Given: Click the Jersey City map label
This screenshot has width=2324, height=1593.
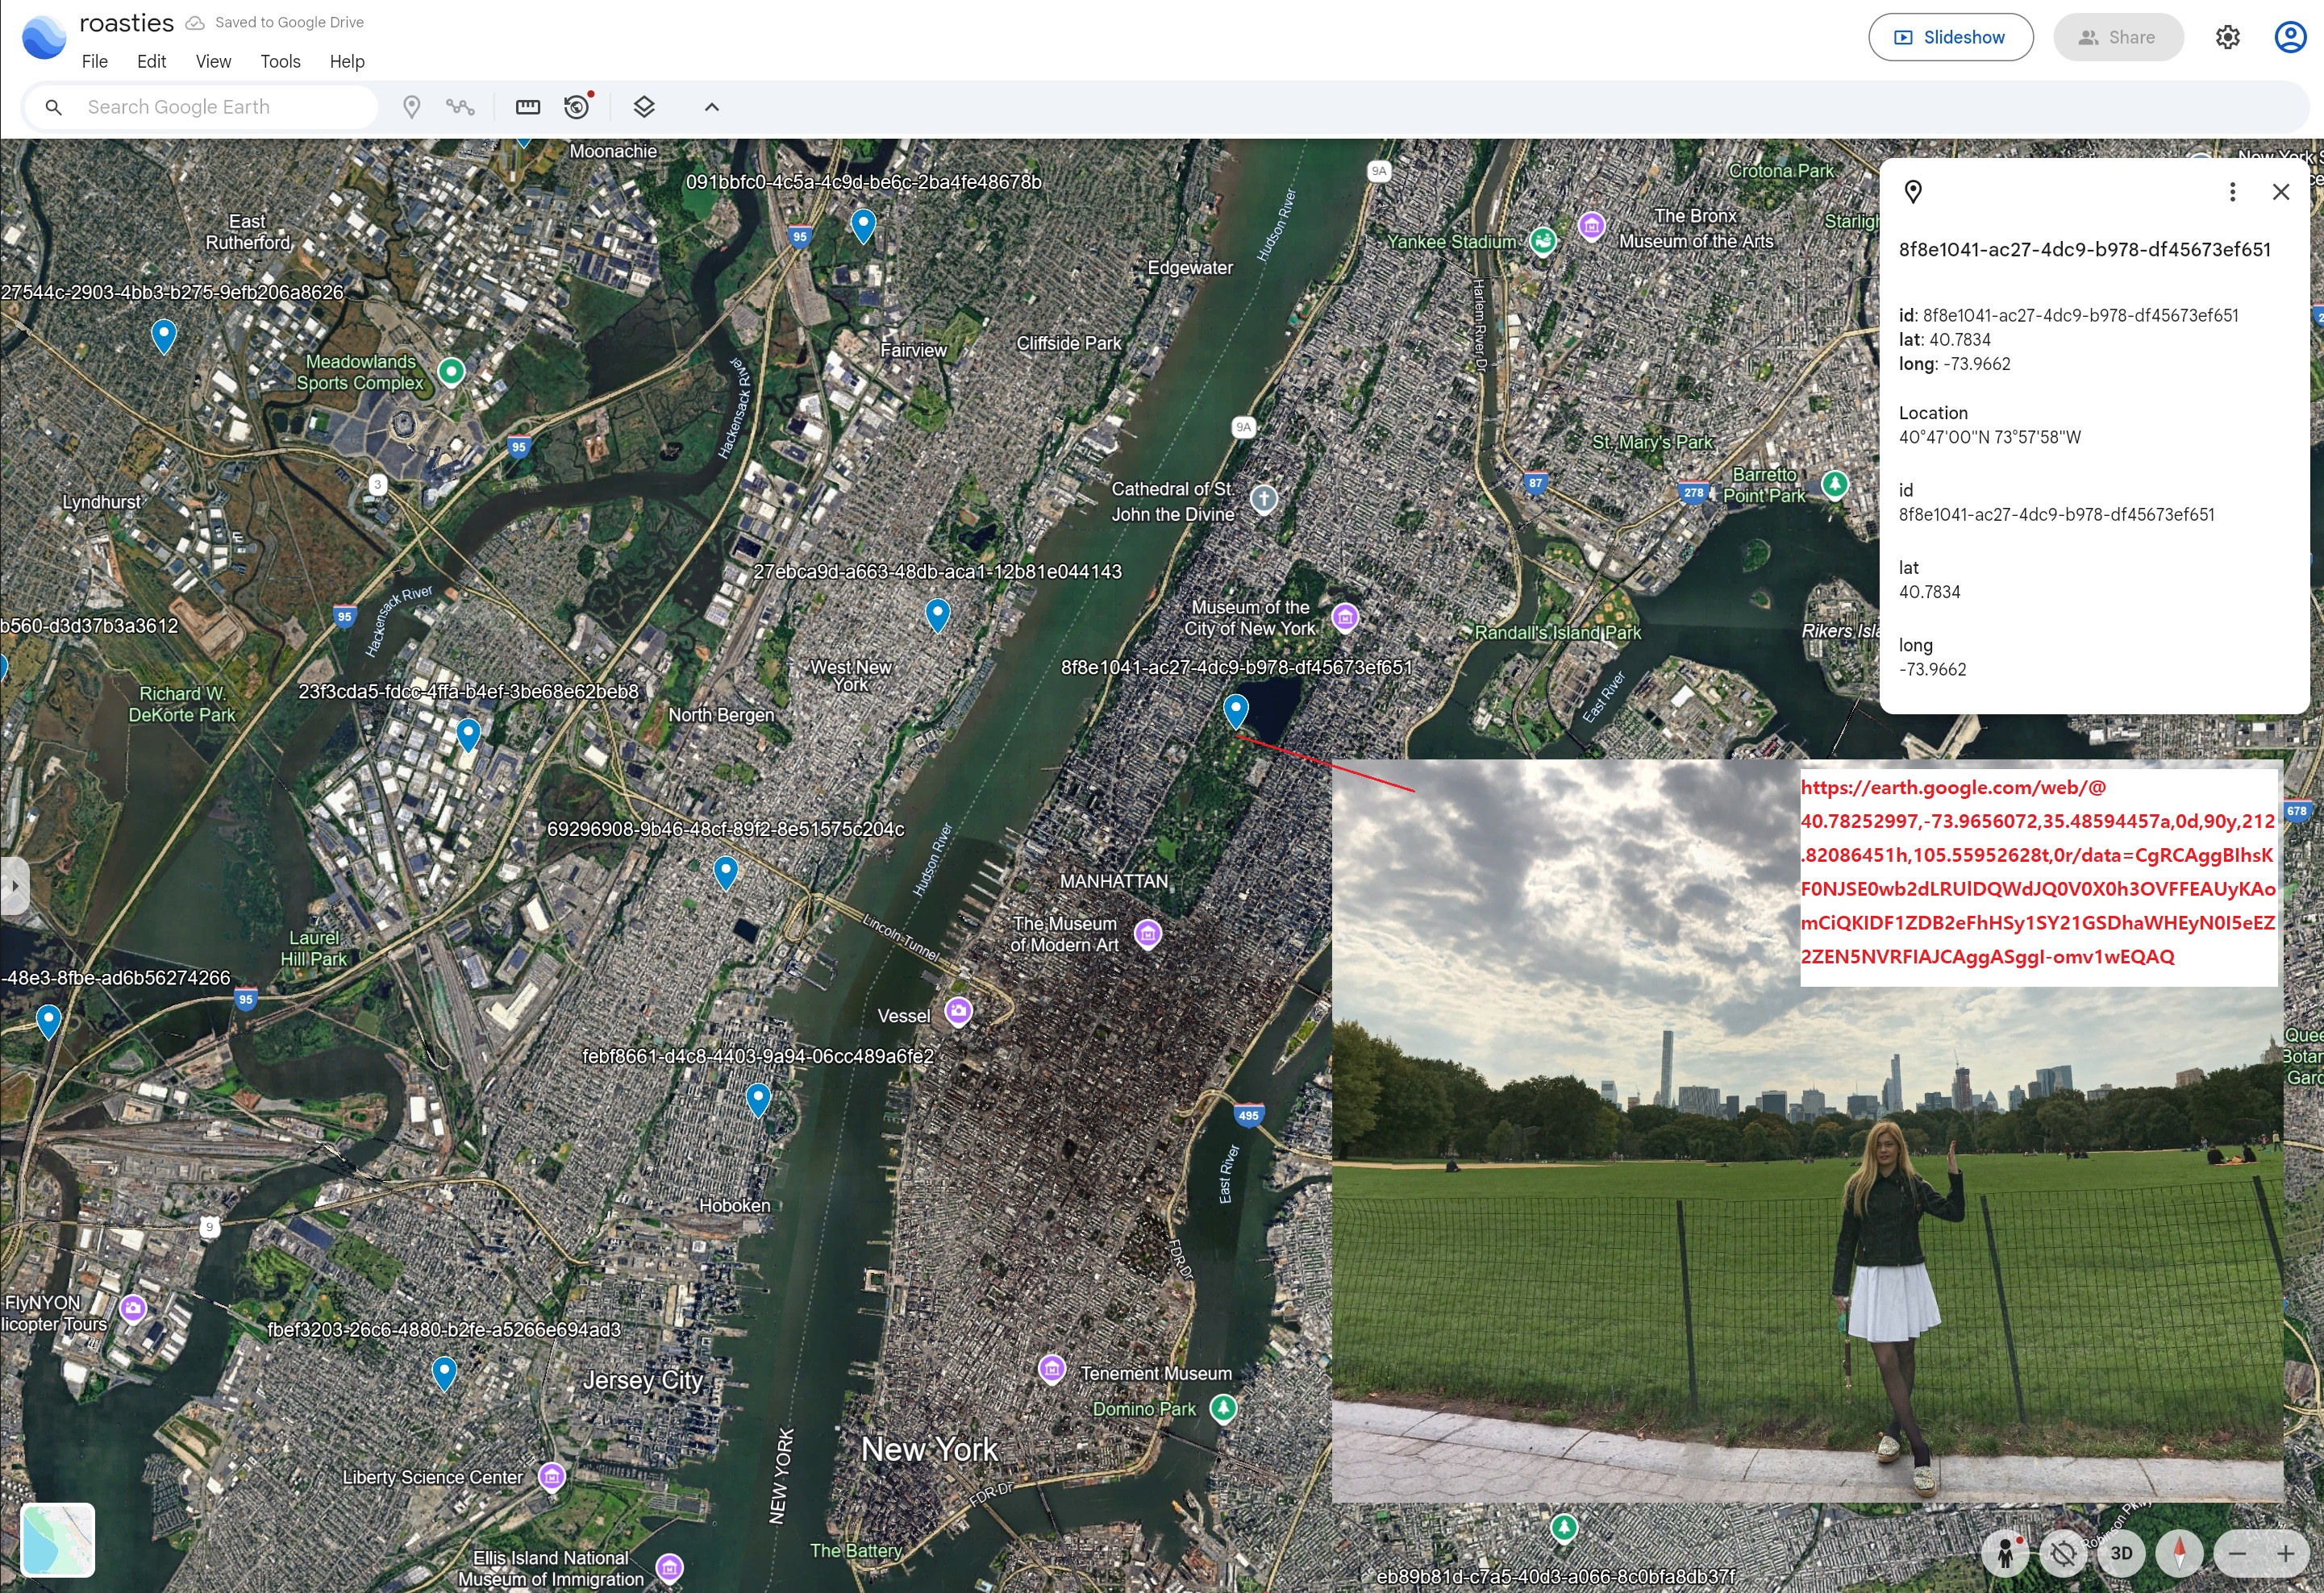Looking at the screenshot, I should (643, 1381).
